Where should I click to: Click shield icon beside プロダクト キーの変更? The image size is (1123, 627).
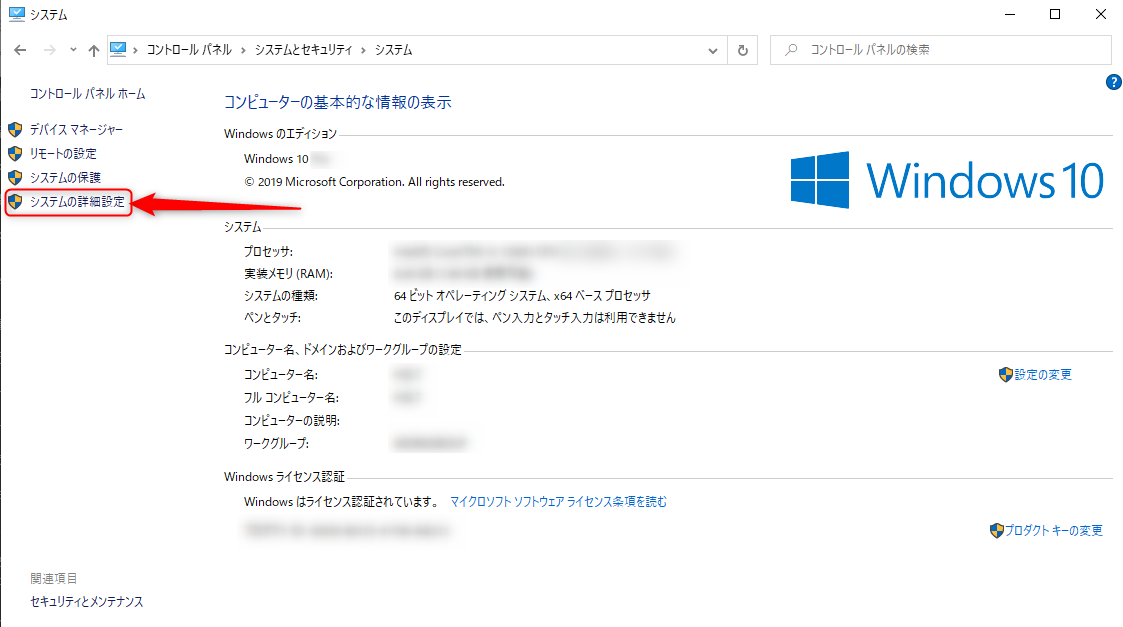[996, 531]
